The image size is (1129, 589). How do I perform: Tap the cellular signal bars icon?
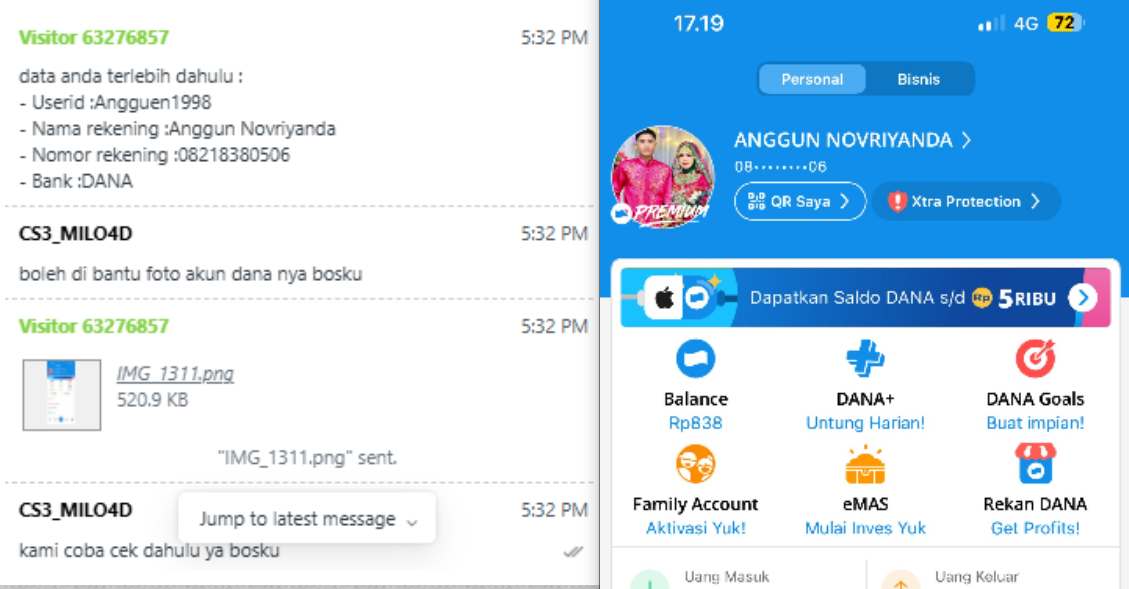[991, 24]
